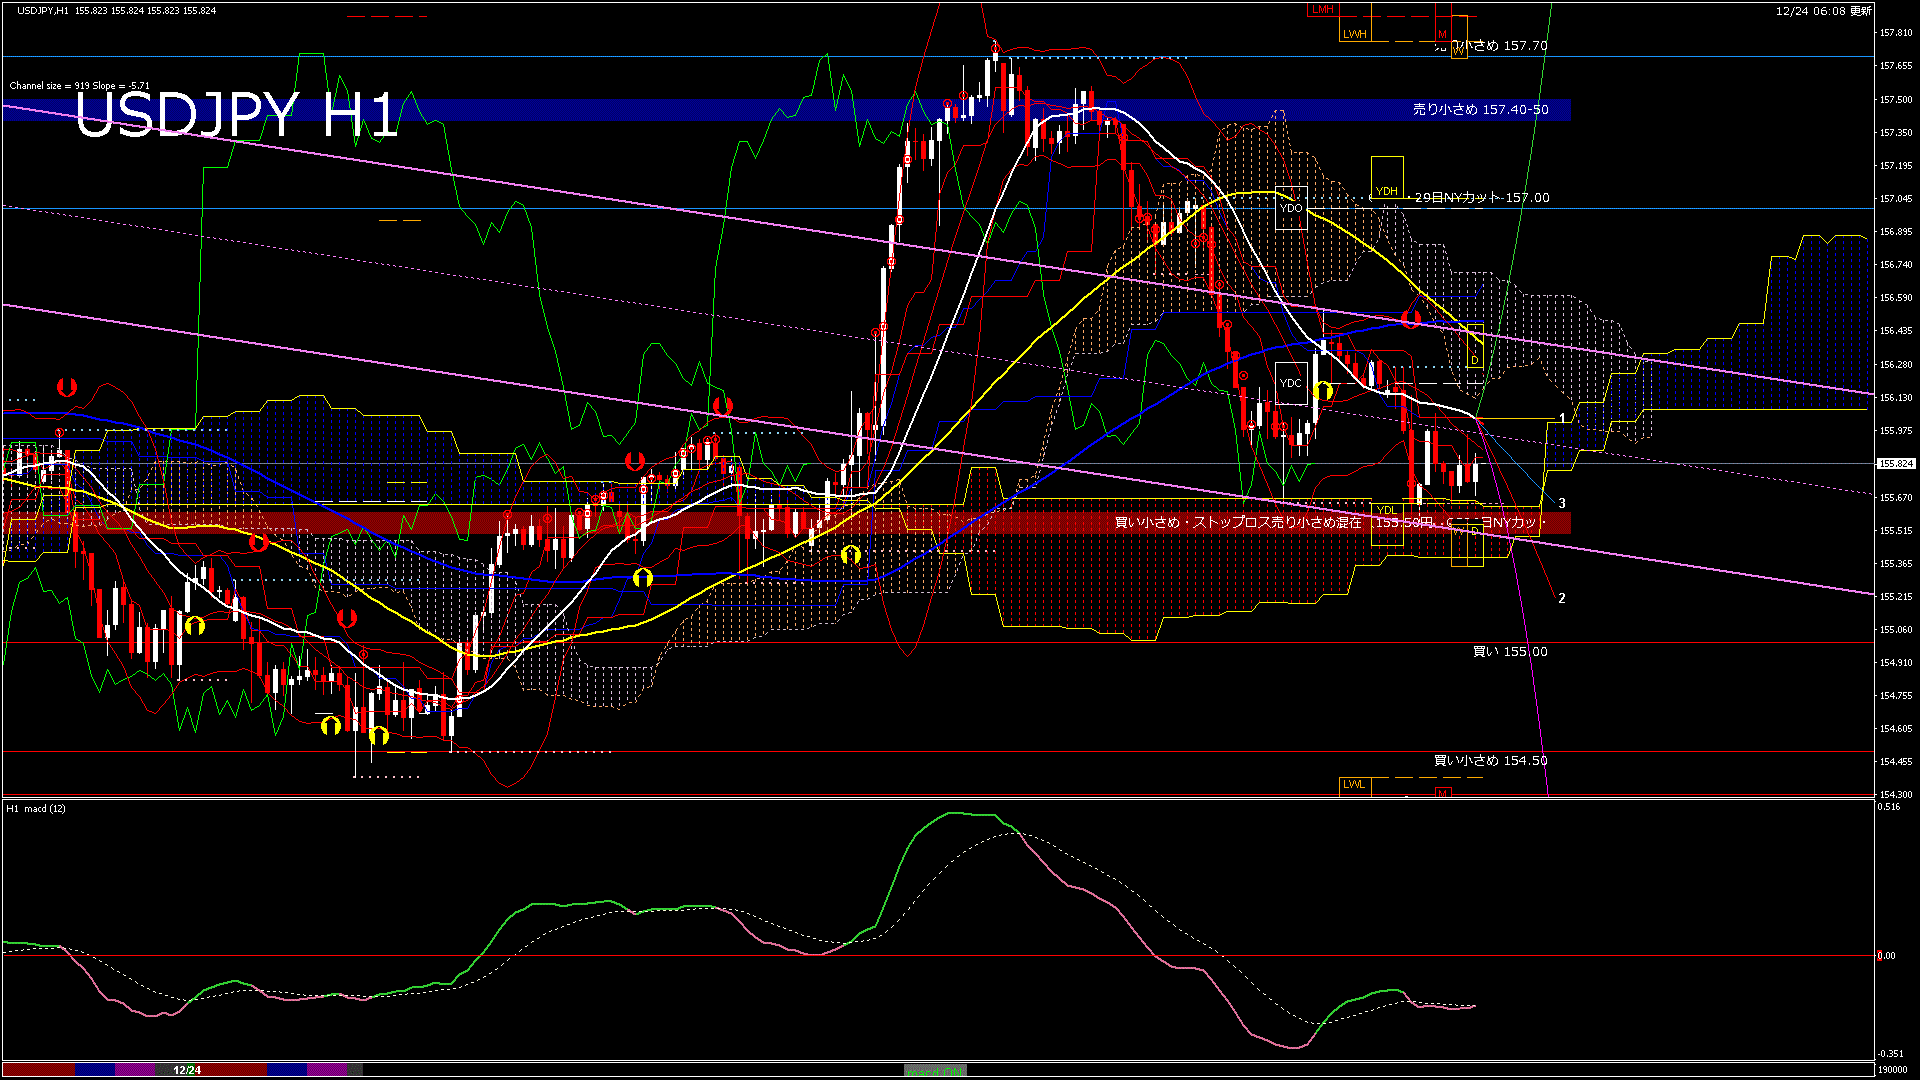This screenshot has height=1080, width=1920.
Task: Click the USDJPY,H1 symbol header text
Action: click(43, 10)
